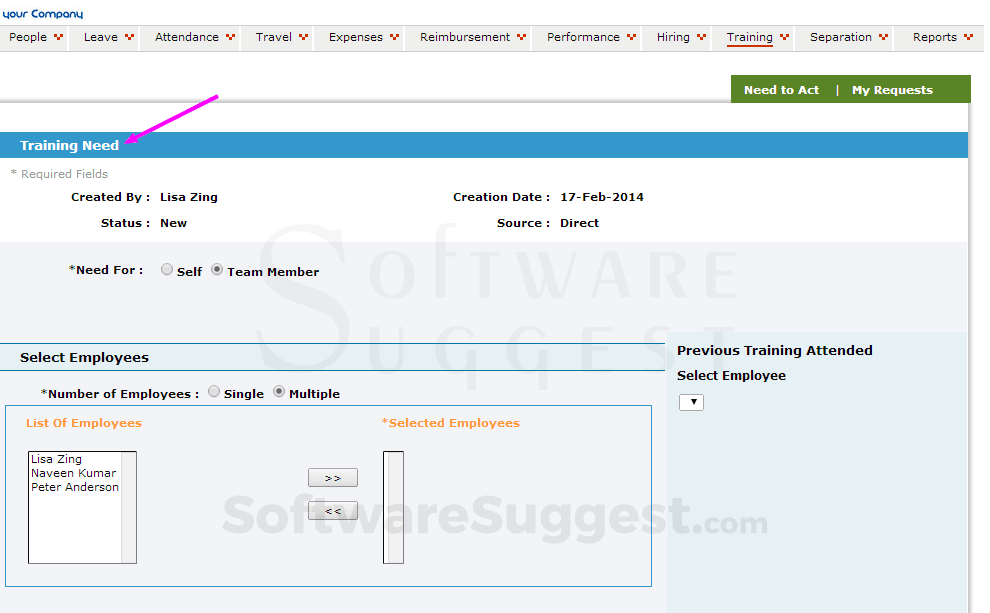The image size is (990, 613).
Task: Select the Single radio option
Action: pos(213,392)
